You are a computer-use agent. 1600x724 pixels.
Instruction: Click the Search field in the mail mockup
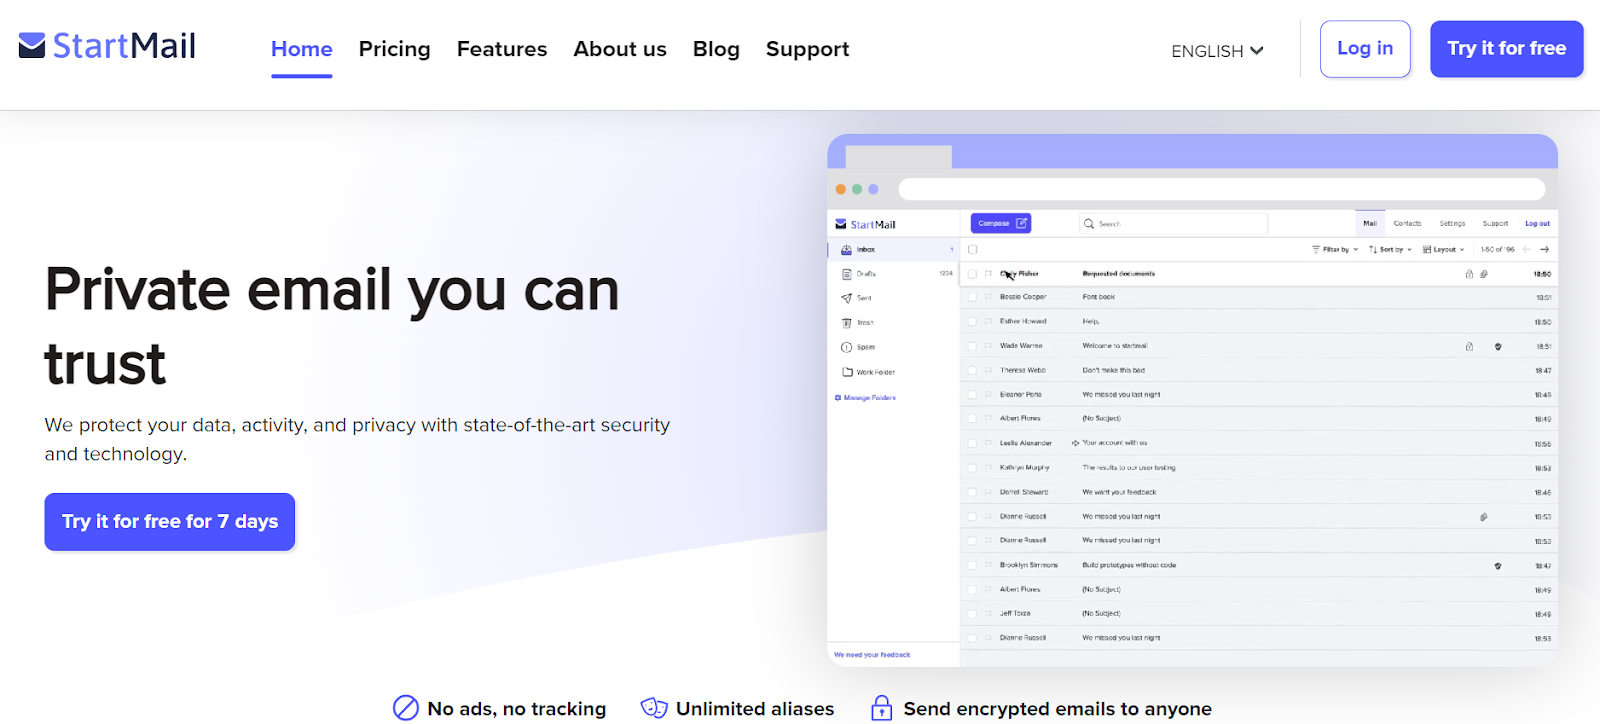click(x=1174, y=224)
